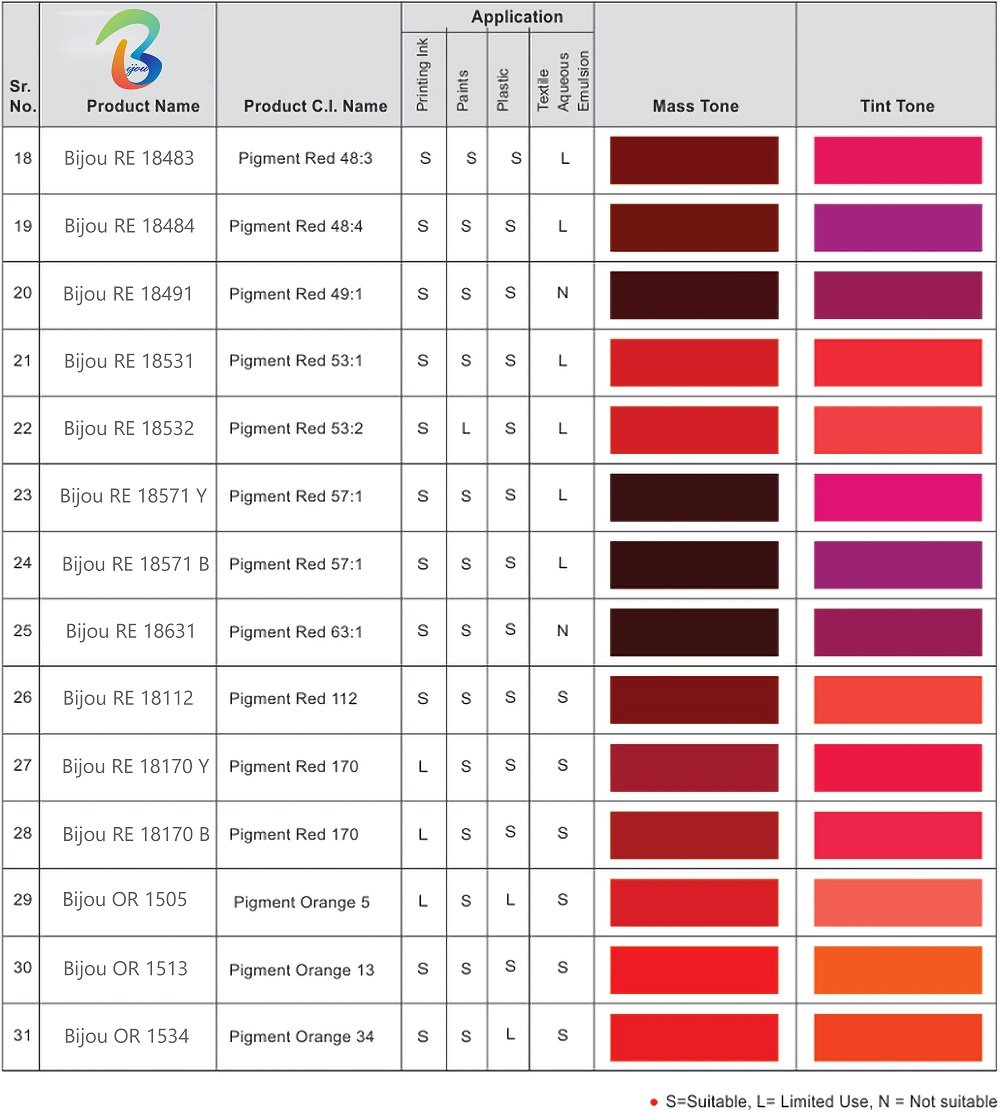This screenshot has width=1000, height=1114.
Task: Click the Plastic column header
Action: pyautogui.click(x=503, y=90)
